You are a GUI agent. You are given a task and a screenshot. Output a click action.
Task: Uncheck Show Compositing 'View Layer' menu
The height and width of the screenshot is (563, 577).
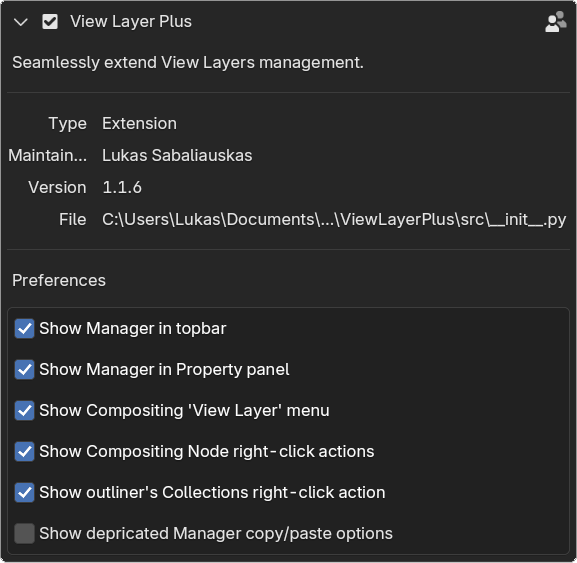point(25,410)
